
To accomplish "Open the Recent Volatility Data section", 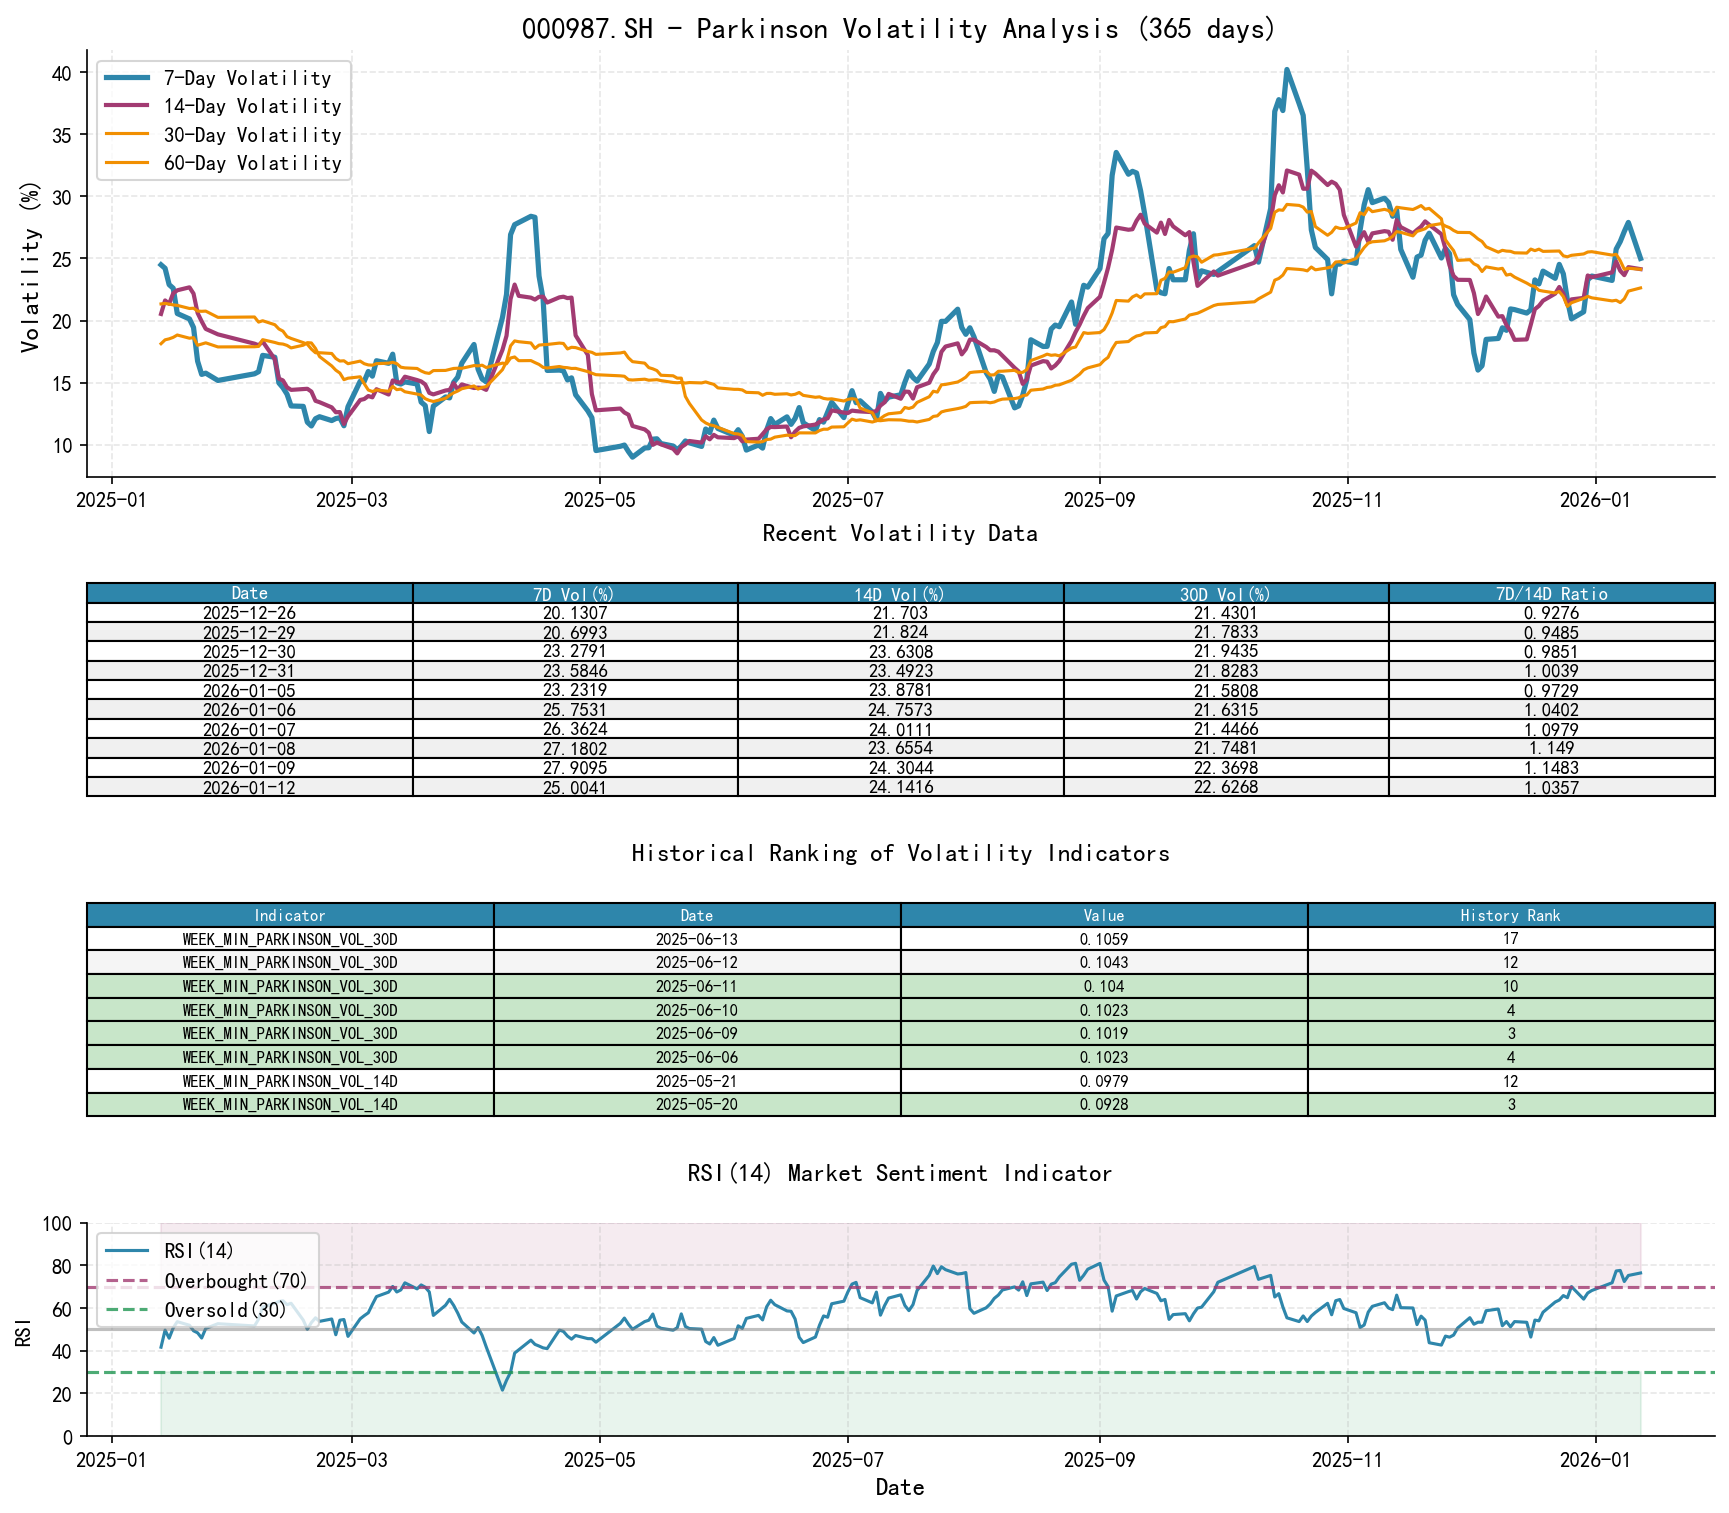I will [x=898, y=534].
